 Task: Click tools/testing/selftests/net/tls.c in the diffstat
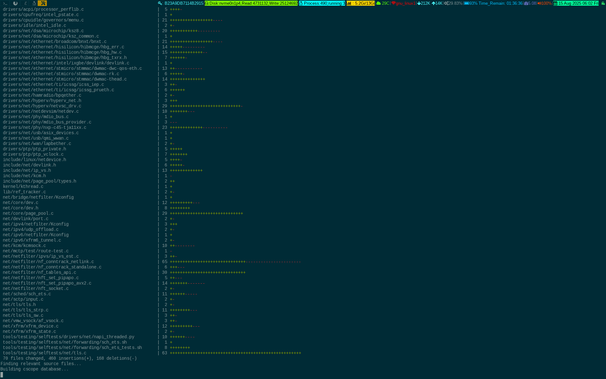point(44,353)
